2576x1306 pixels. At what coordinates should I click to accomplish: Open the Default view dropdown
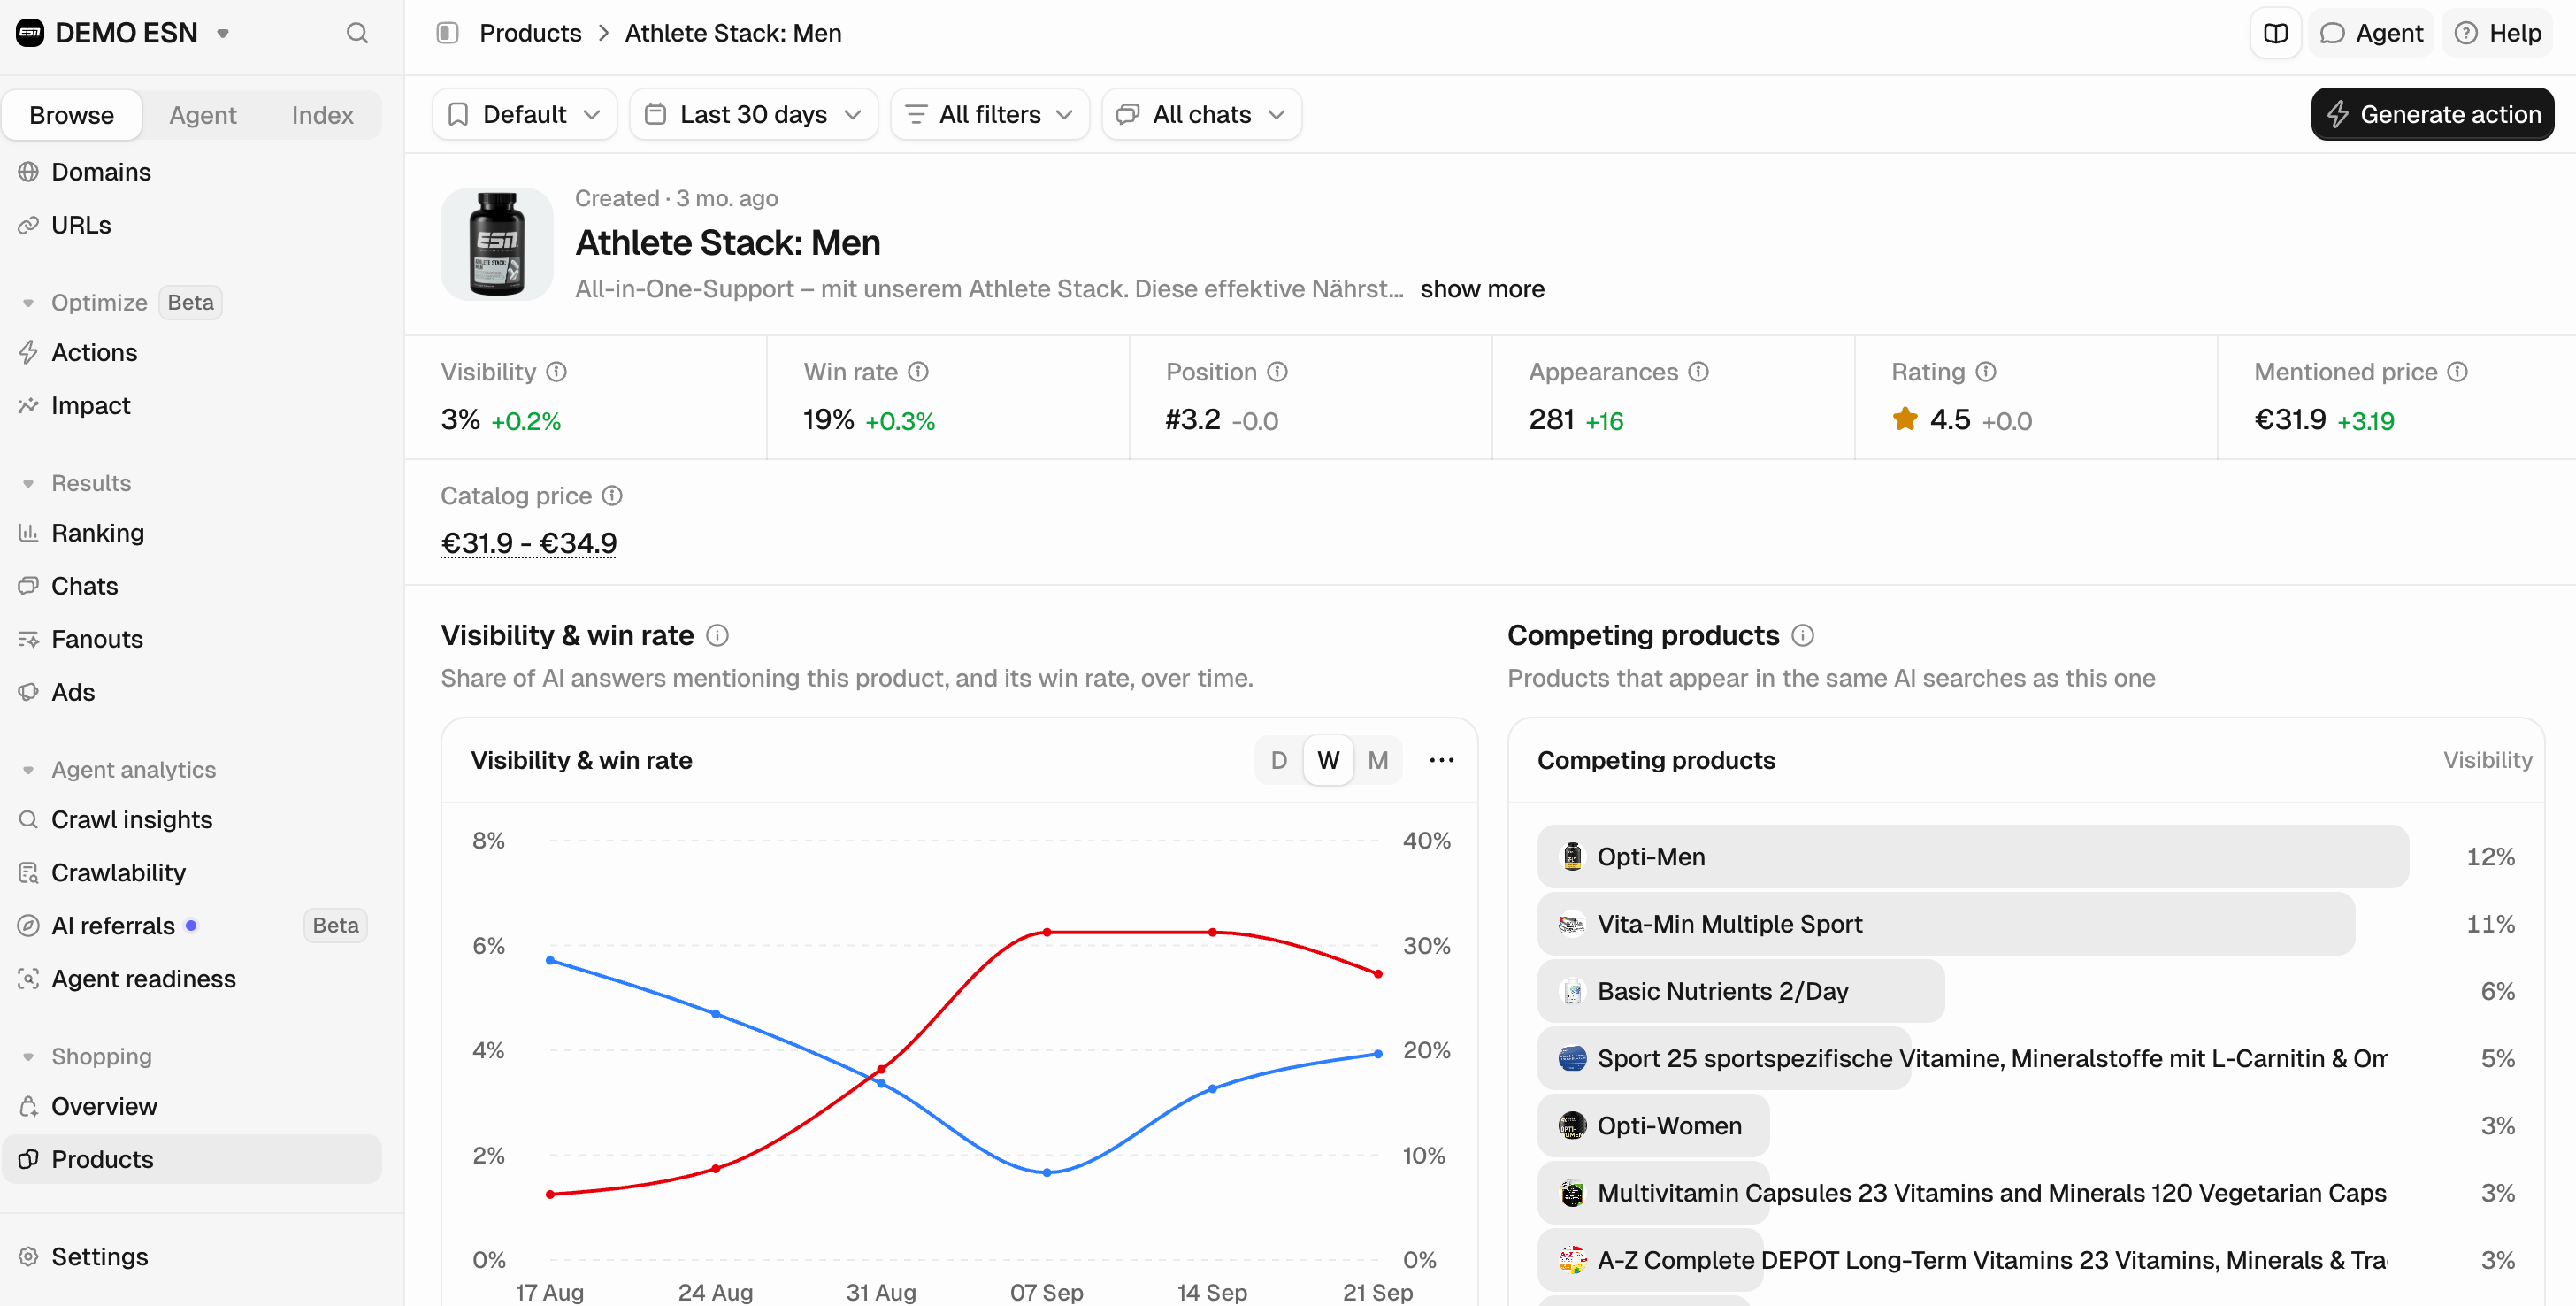(x=524, y=114)
